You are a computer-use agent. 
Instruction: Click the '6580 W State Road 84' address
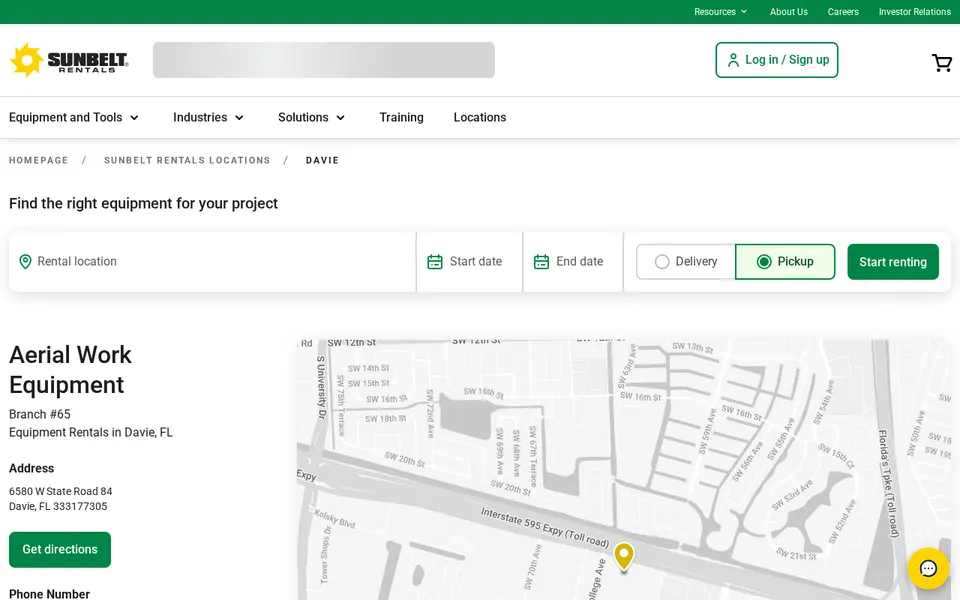61,492
